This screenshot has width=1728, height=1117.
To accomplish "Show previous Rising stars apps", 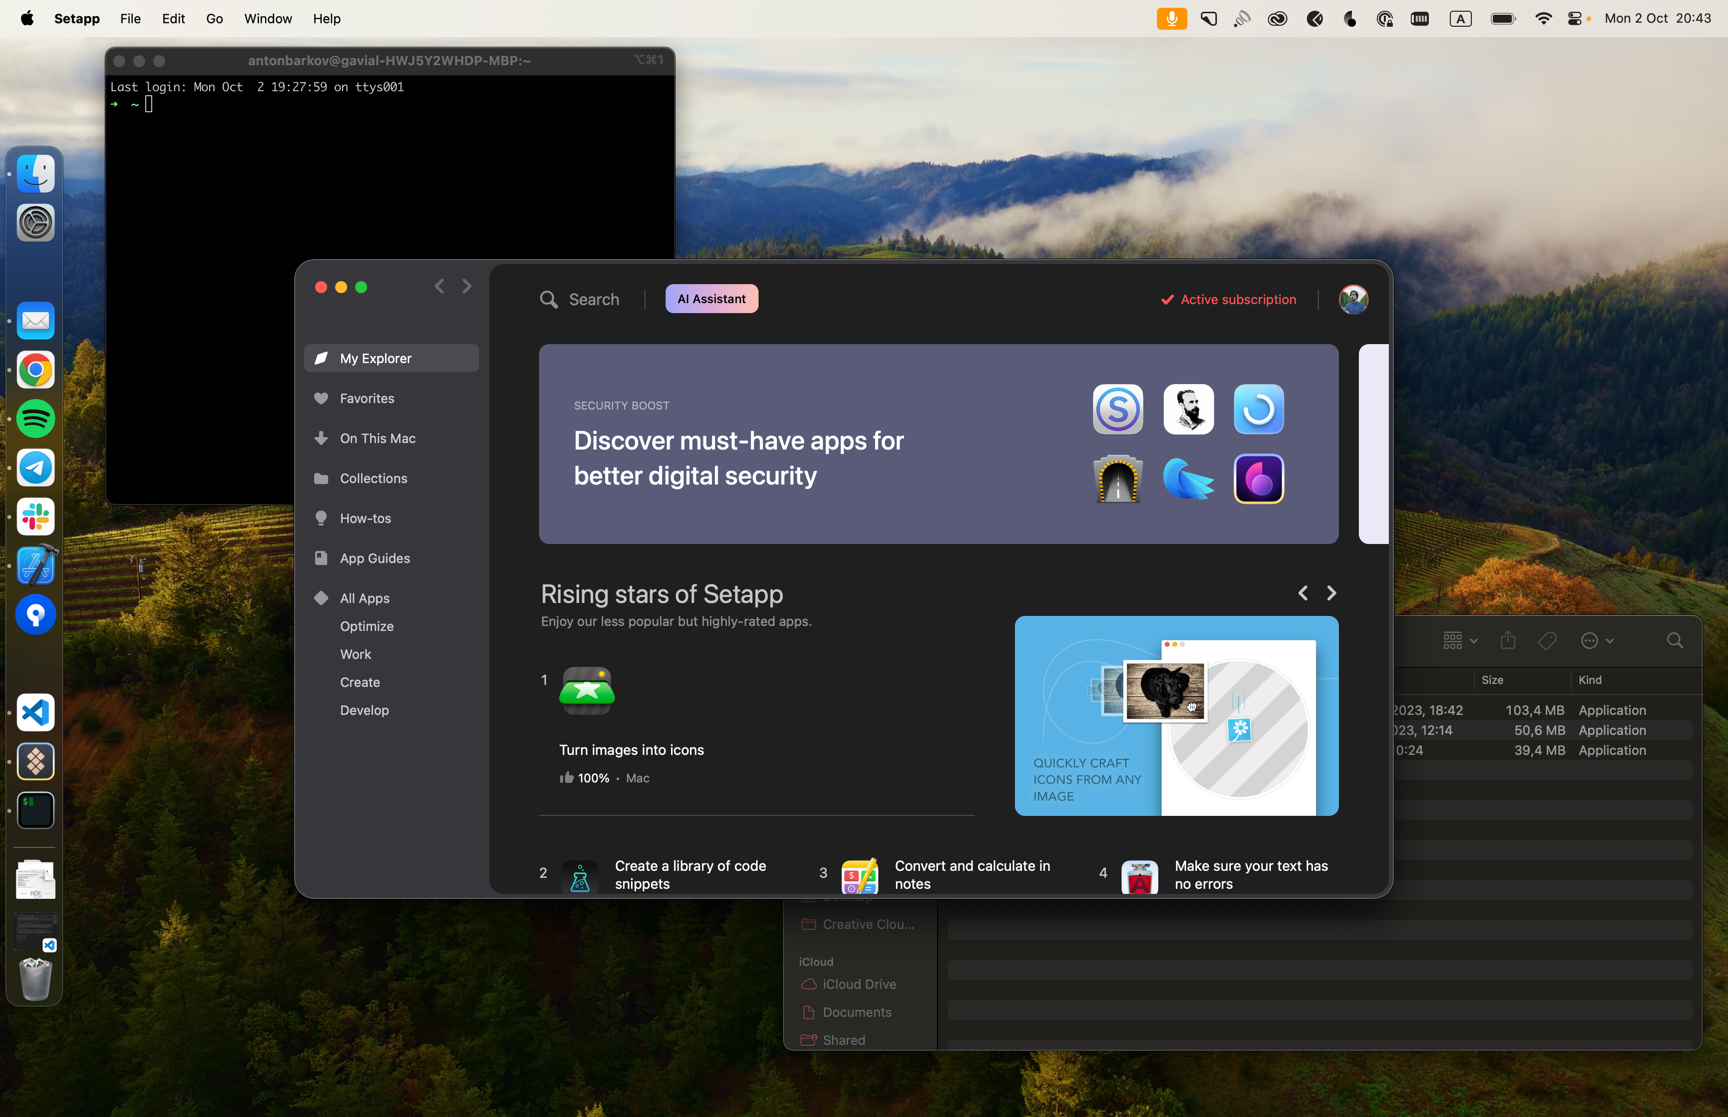I will [1303, 593].
